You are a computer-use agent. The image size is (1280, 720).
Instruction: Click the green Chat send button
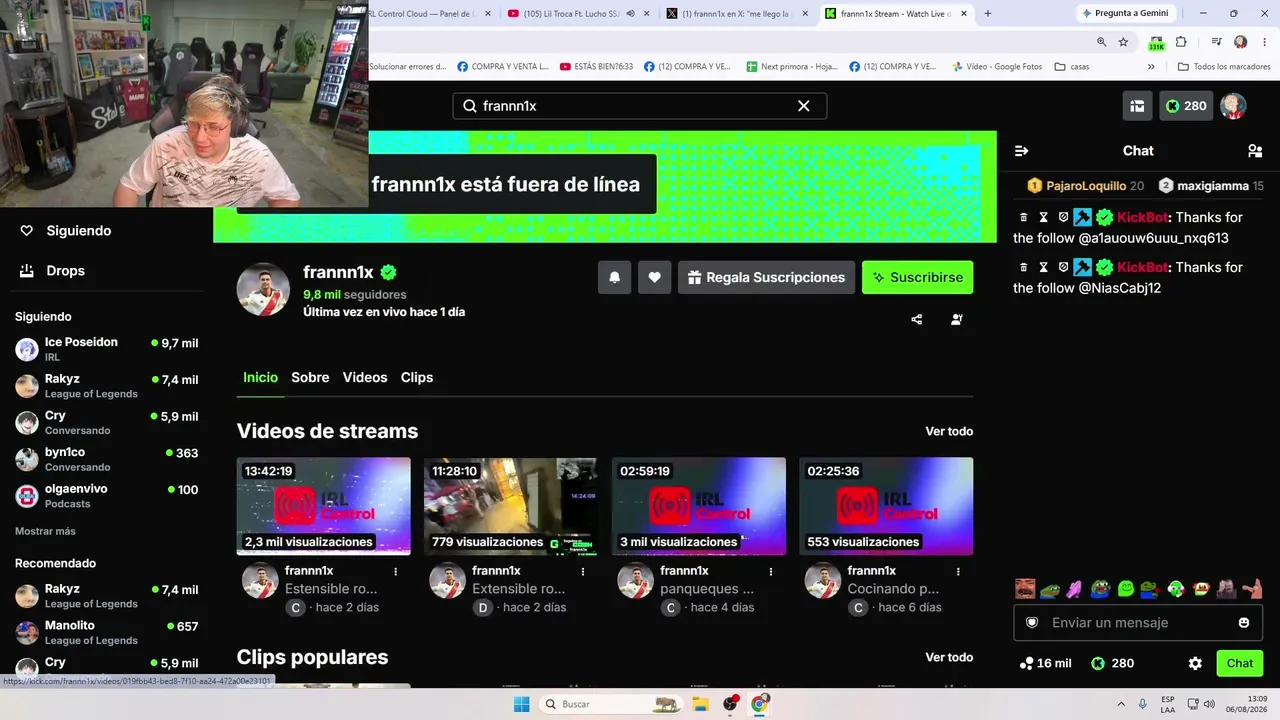click(1240, 663)
